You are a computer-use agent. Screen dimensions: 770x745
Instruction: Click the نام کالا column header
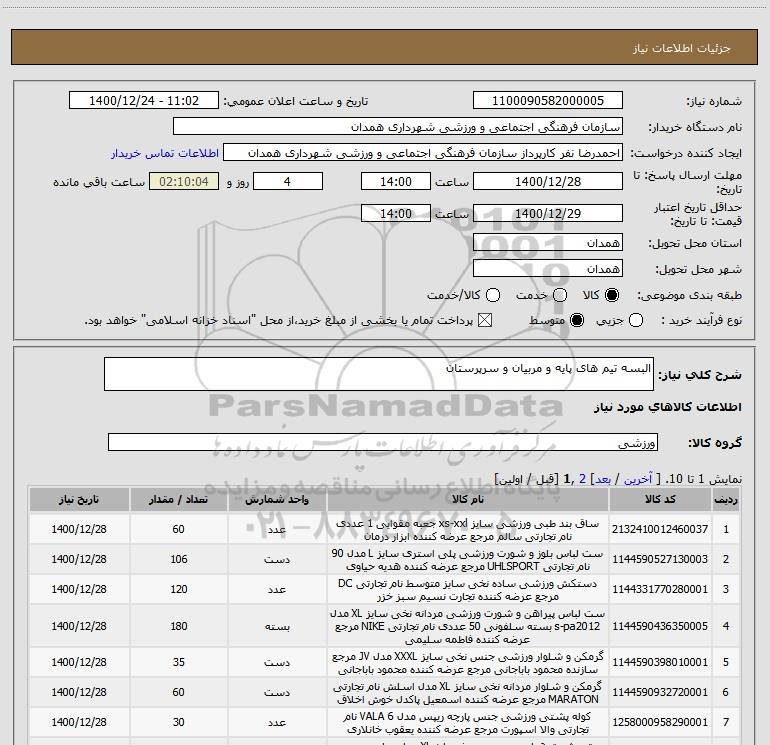tap(468, 499)
